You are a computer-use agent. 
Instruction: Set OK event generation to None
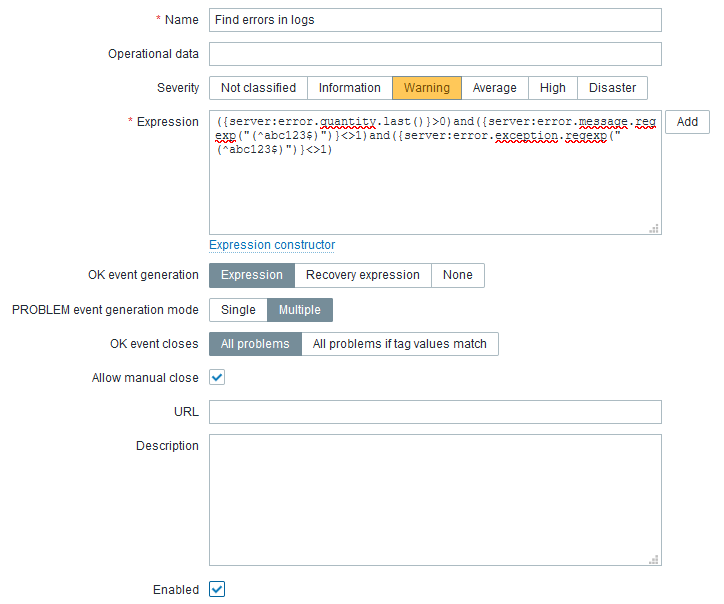(458, 275)
